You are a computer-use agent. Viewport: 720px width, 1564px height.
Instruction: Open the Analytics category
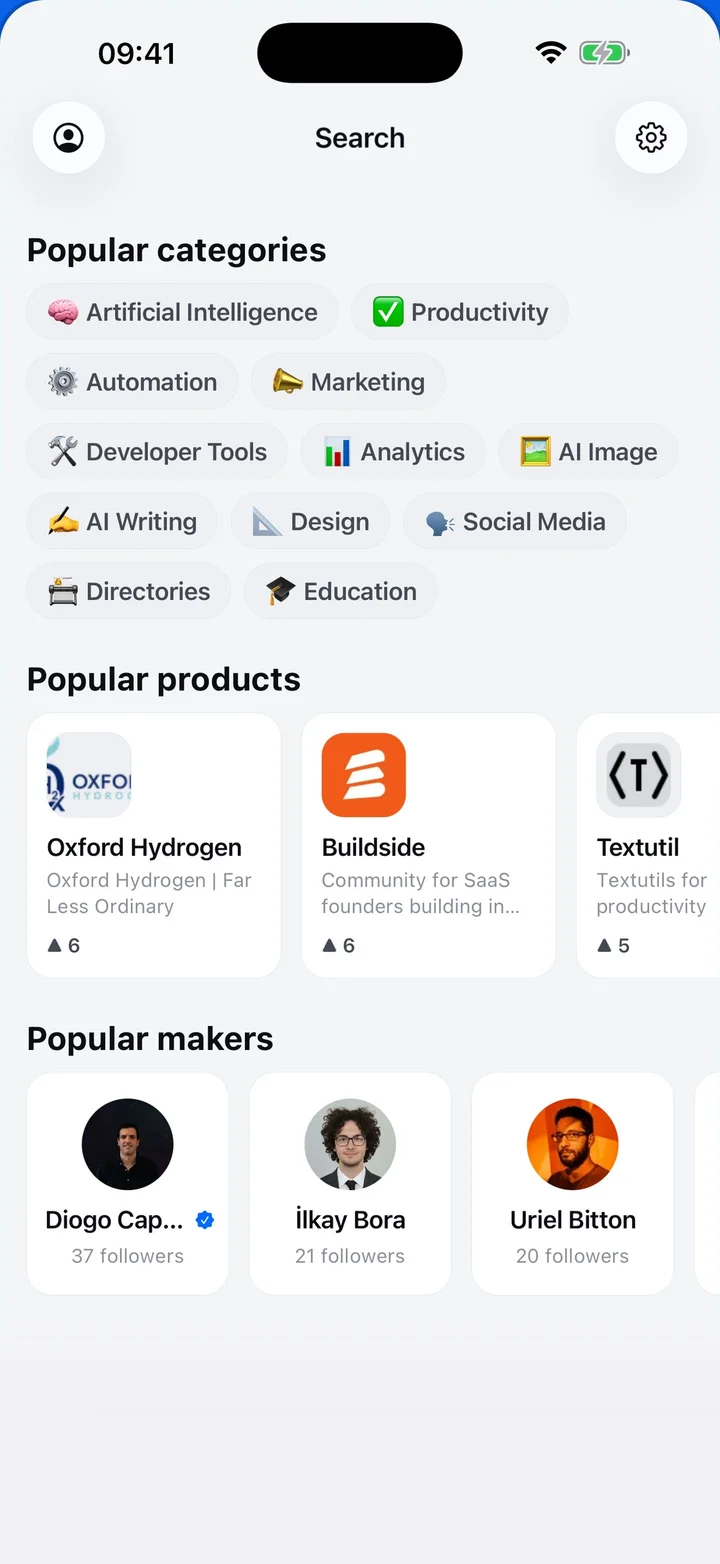pyautogui.click(x=393, y=452)
